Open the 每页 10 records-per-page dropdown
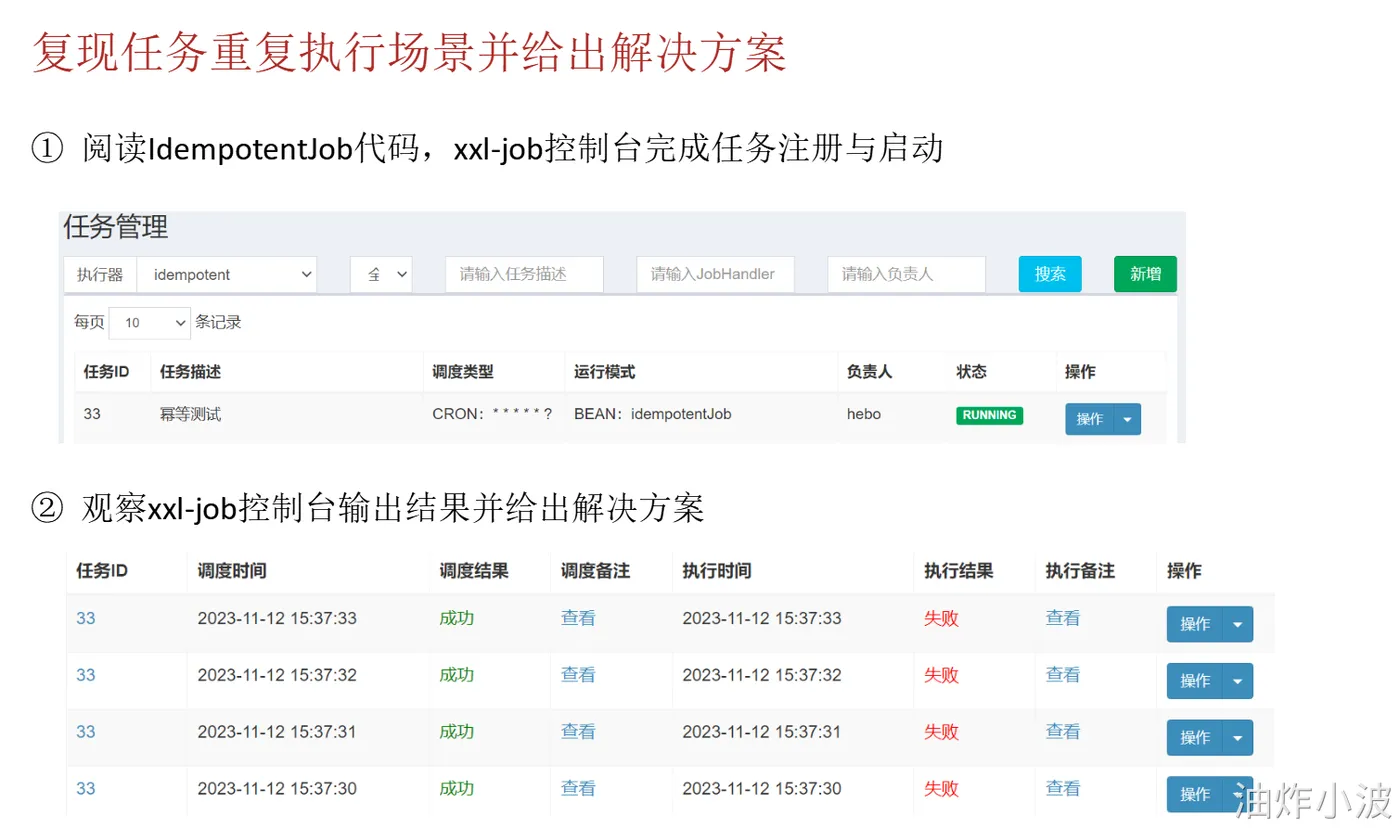This screenshot has height=828, width=1400. (x=150, y=323)
